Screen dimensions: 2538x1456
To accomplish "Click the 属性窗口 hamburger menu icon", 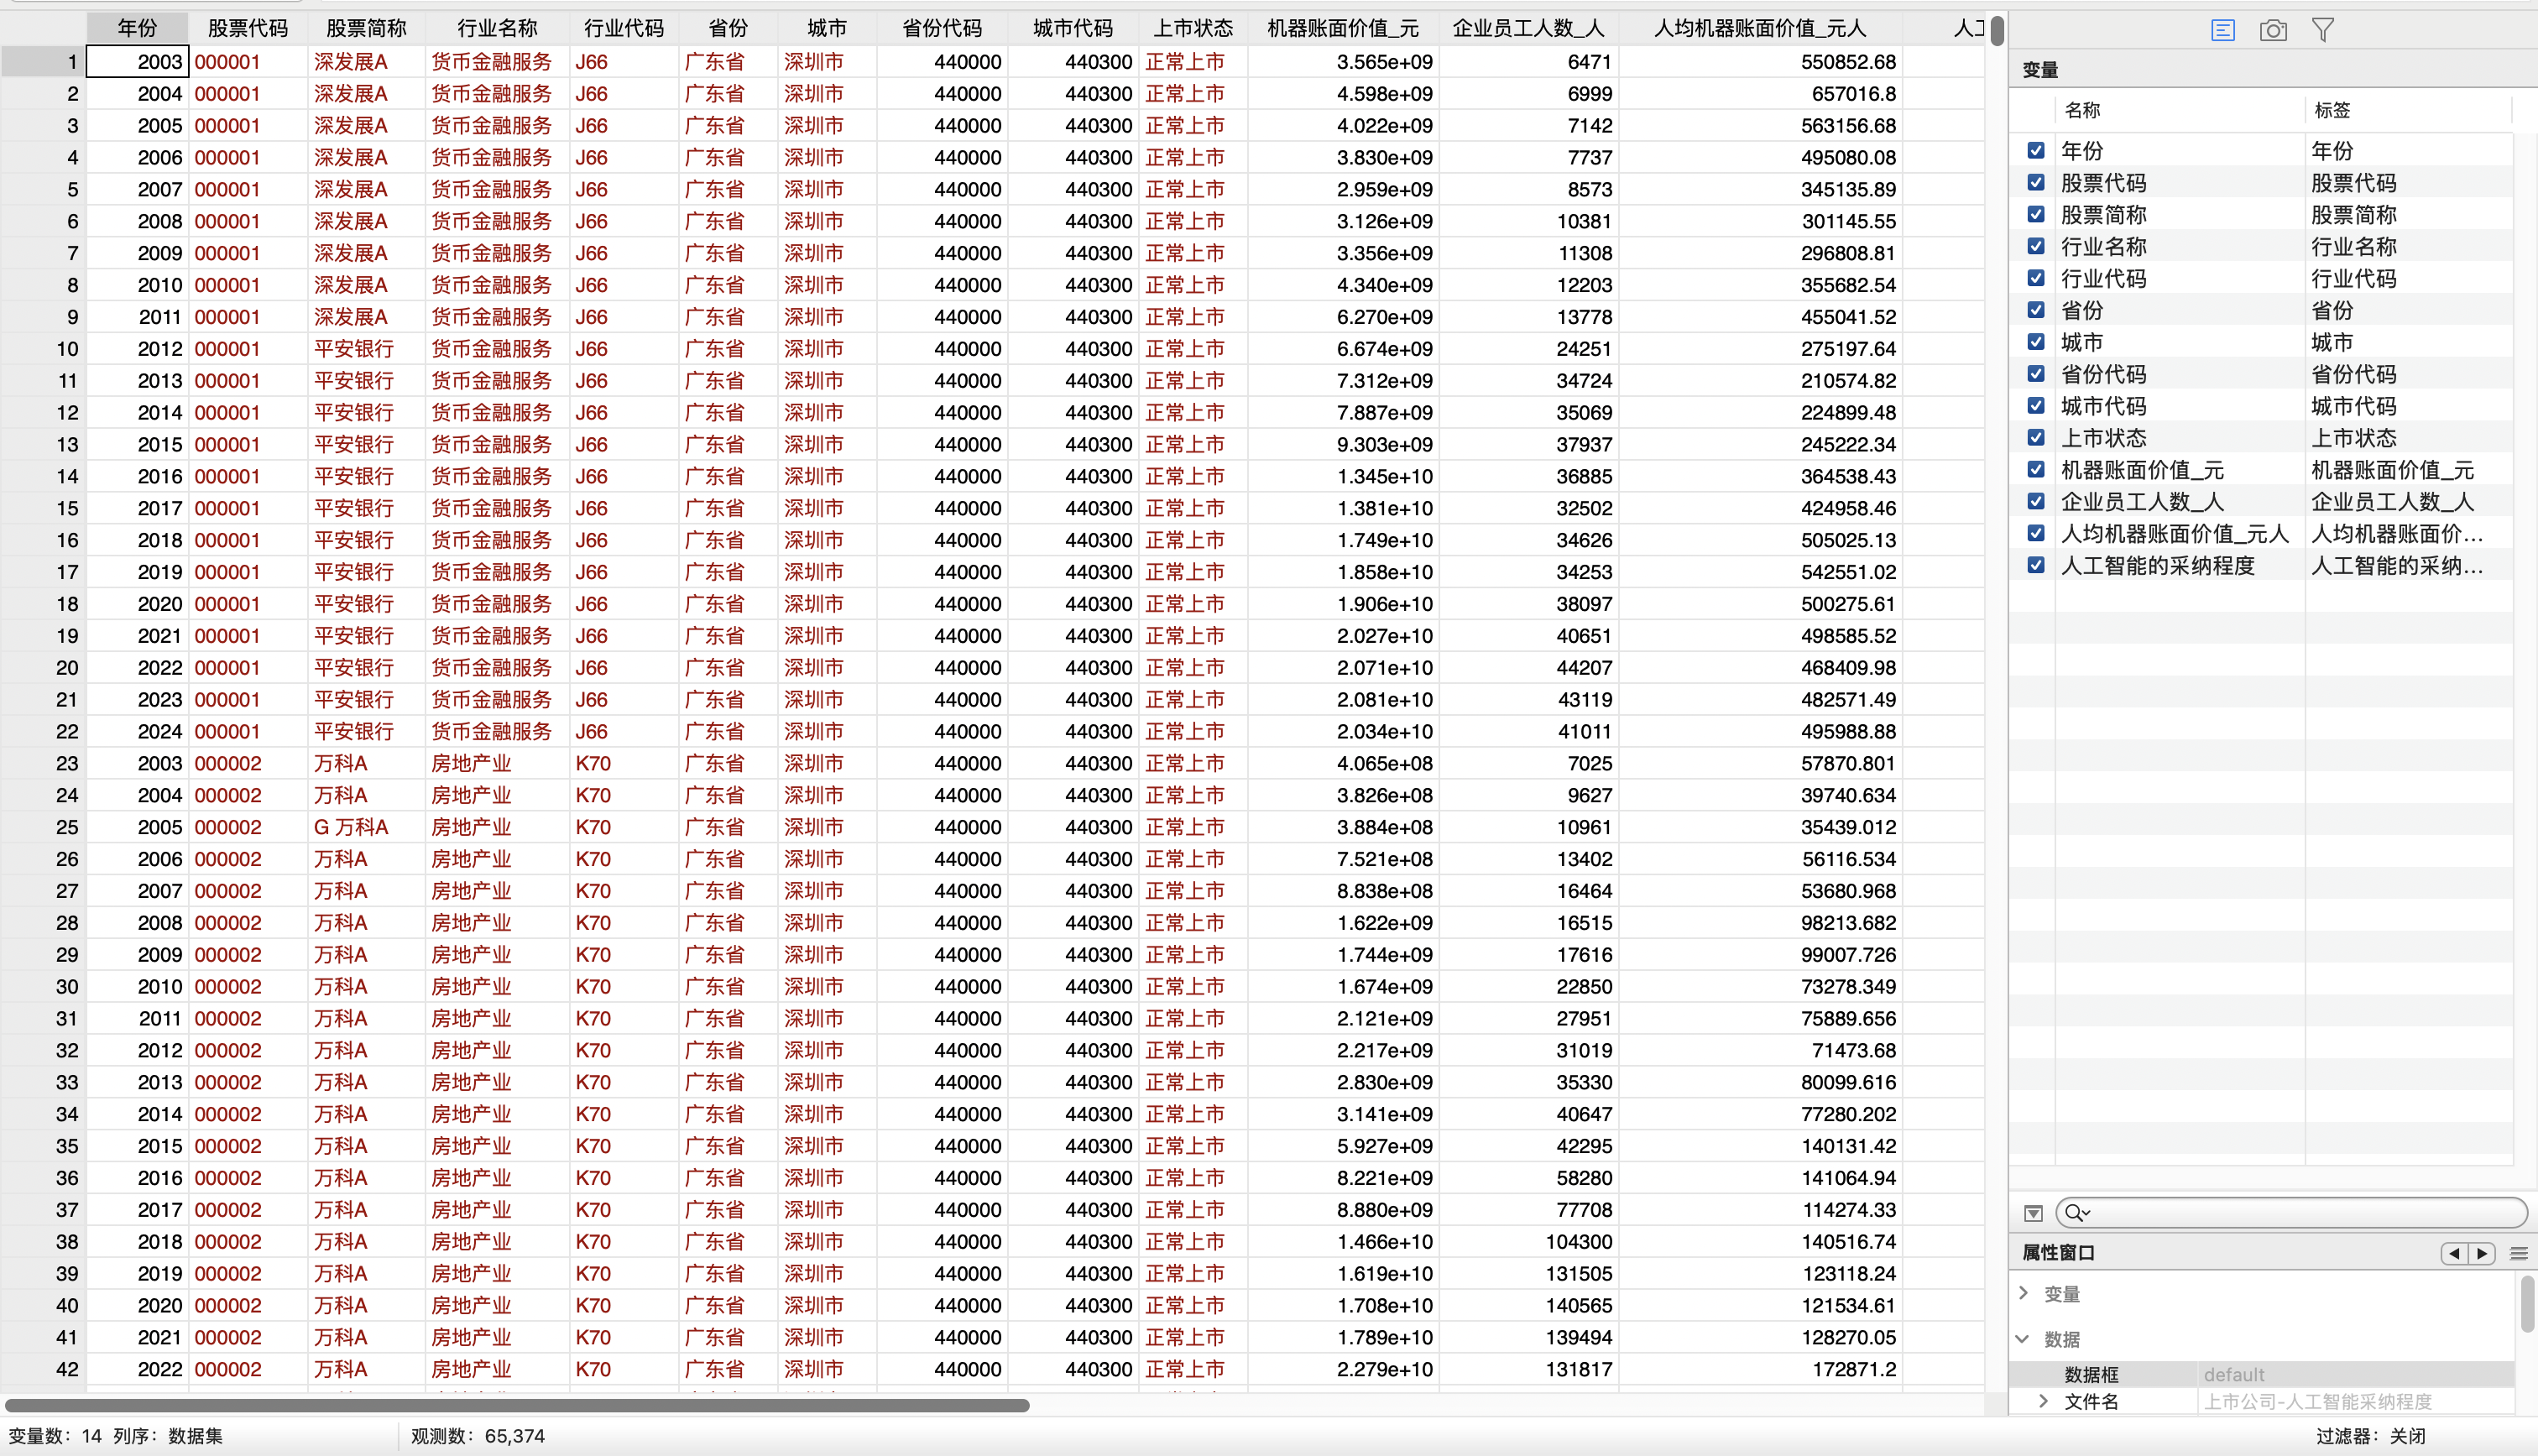I will pos(2519,1253).
